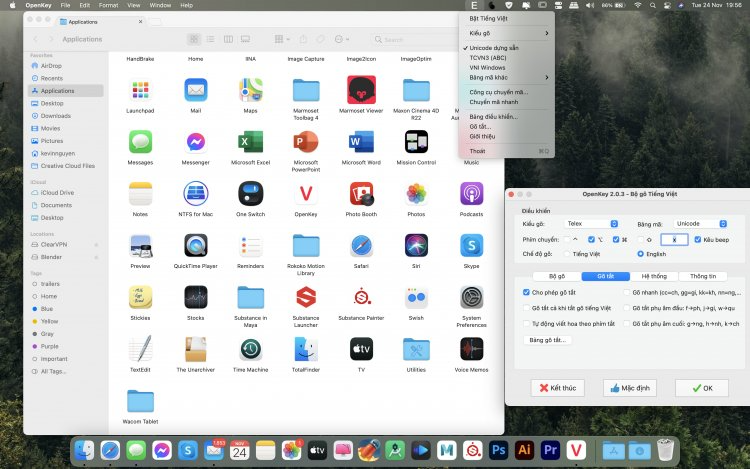750x469 pixels.
Task: Open Illustrator from the Dock
Action: [524, 450]
